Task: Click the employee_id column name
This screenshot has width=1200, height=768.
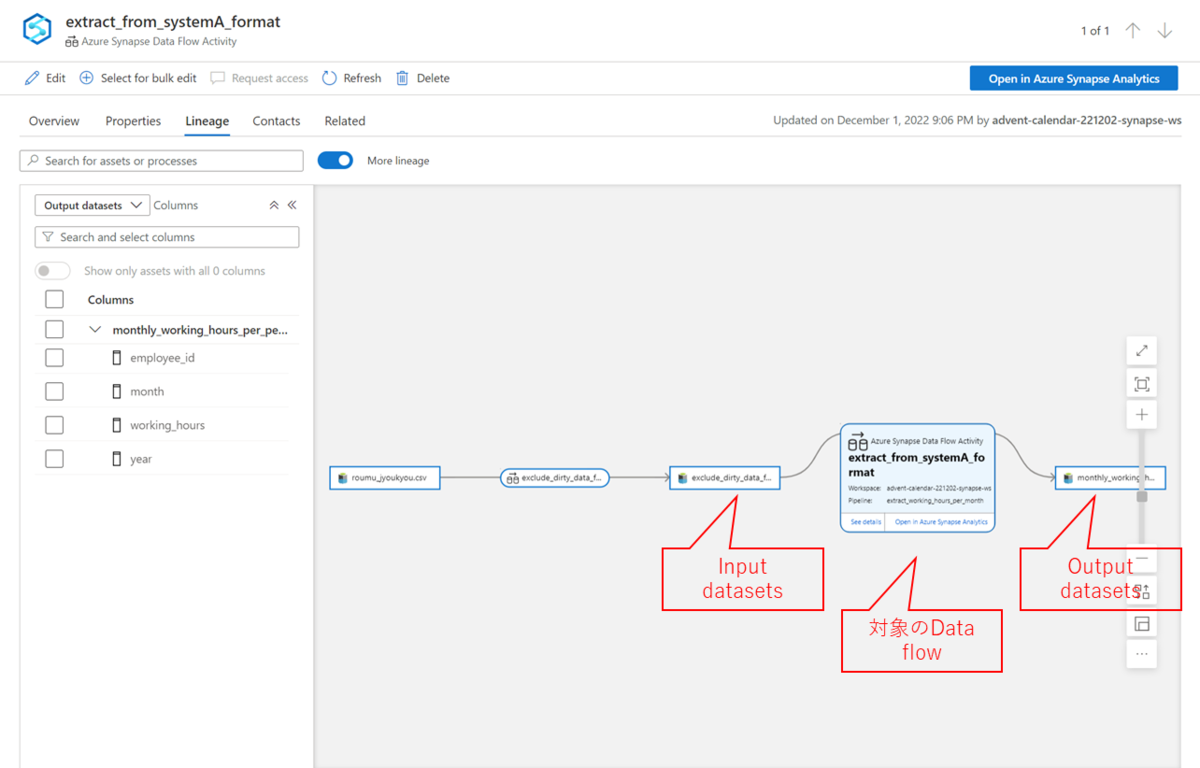Action: 162,358
